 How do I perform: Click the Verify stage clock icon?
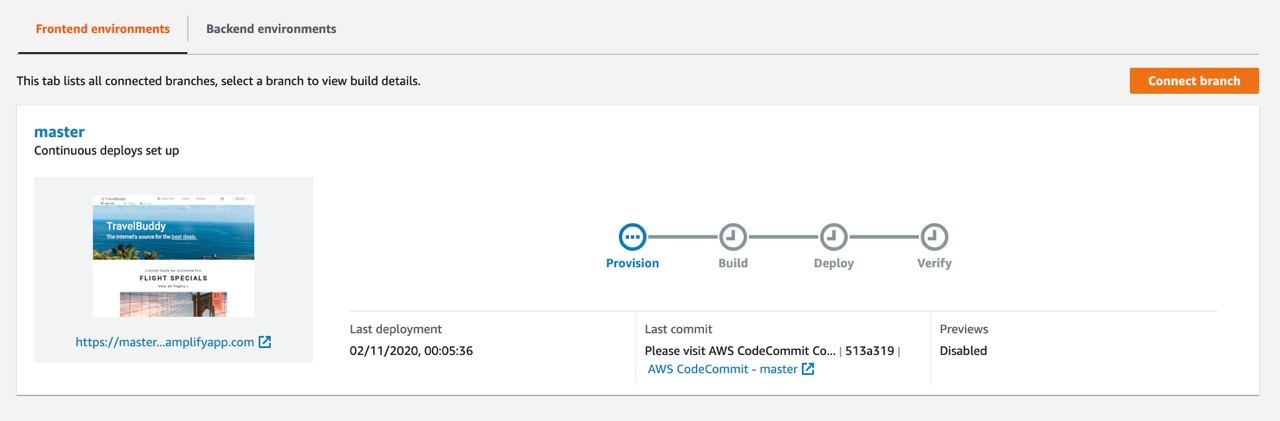934,237
